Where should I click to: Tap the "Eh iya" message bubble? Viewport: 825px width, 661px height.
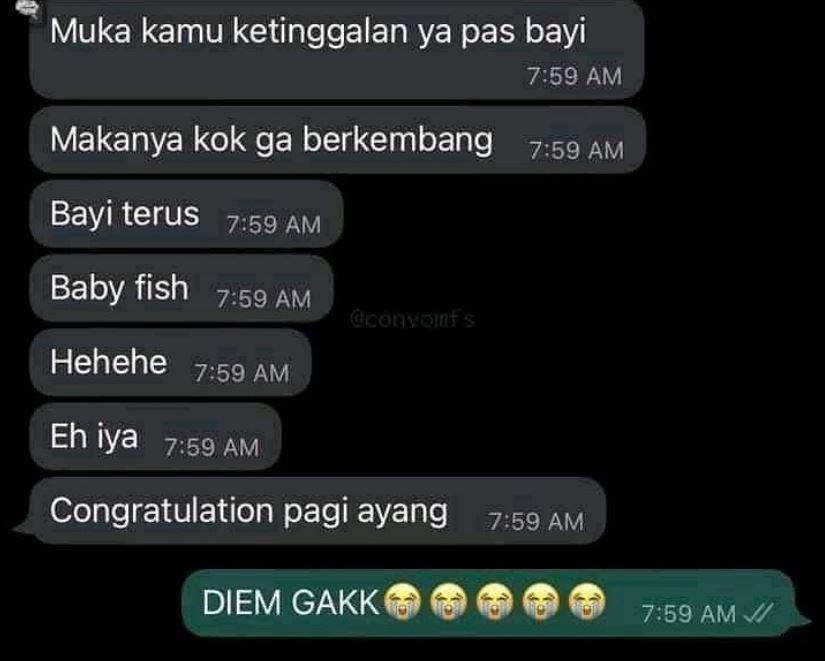(155, 437)
